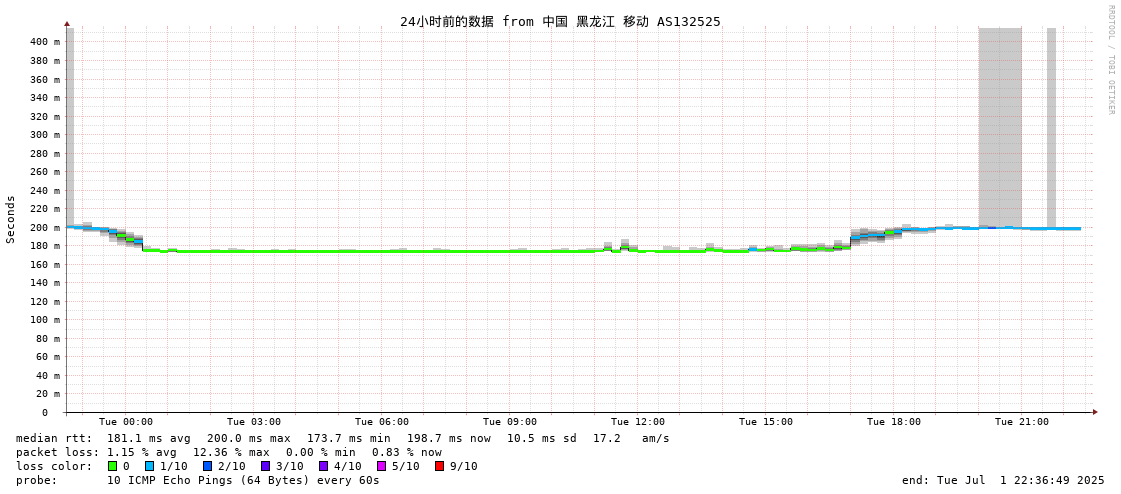Click the graph title with AS132525
This screenshot has height=494, width=1121.
(560, 21)
